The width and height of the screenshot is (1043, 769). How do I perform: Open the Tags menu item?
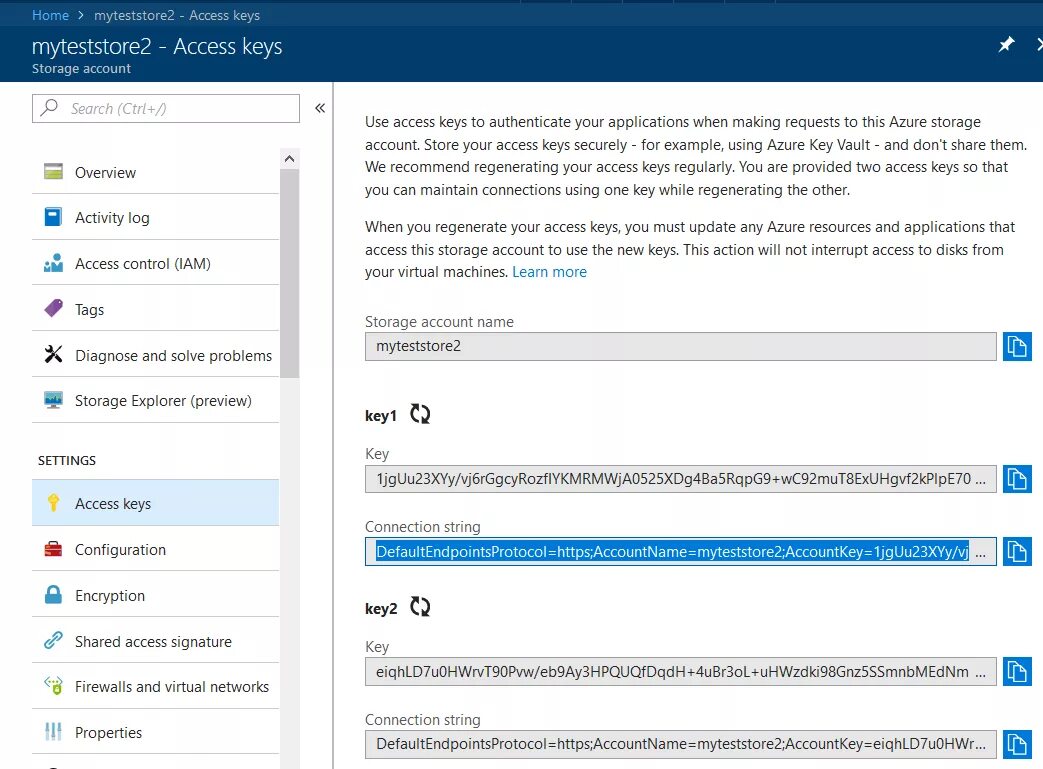pos(155,309)
